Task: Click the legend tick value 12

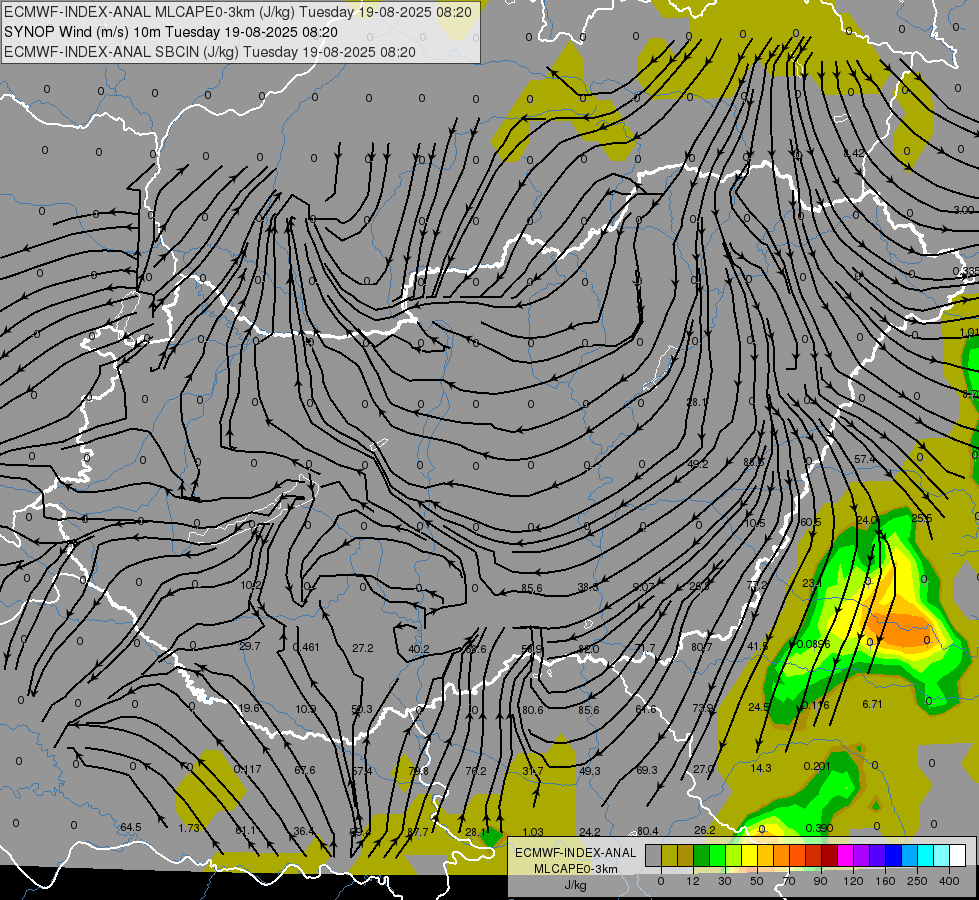Action: [x=692, y=881]
